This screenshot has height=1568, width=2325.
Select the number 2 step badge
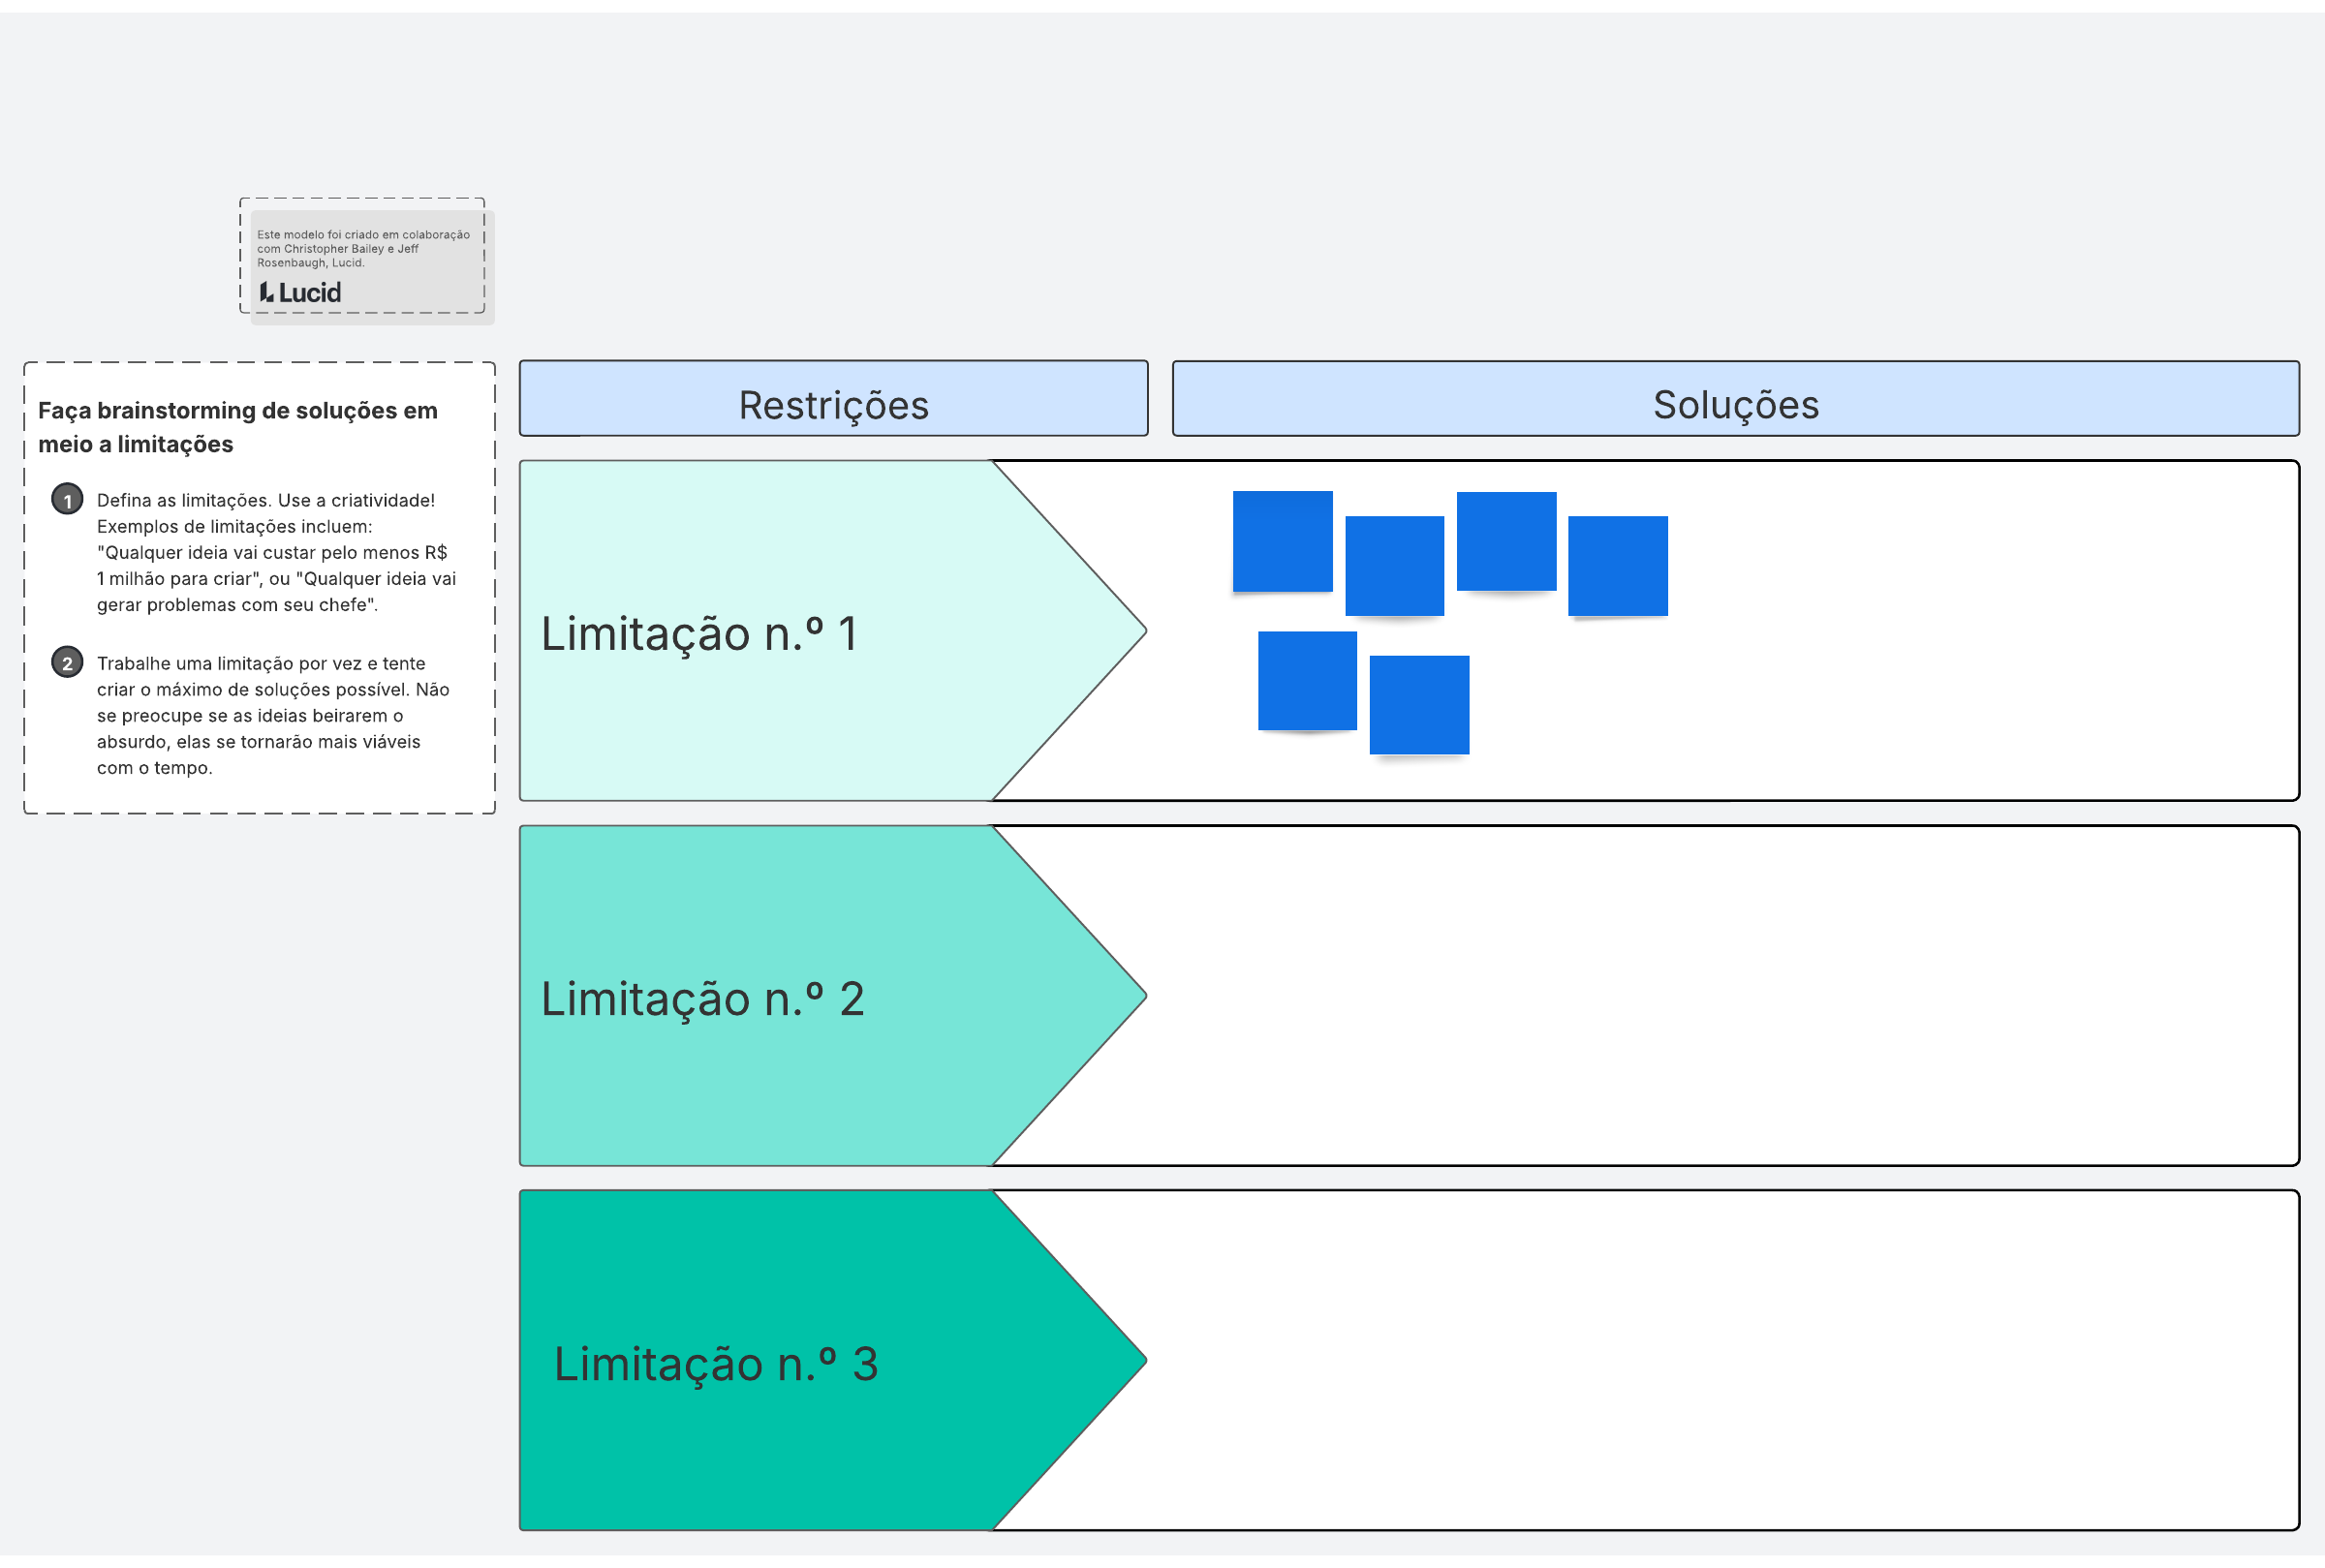point(67,663)
